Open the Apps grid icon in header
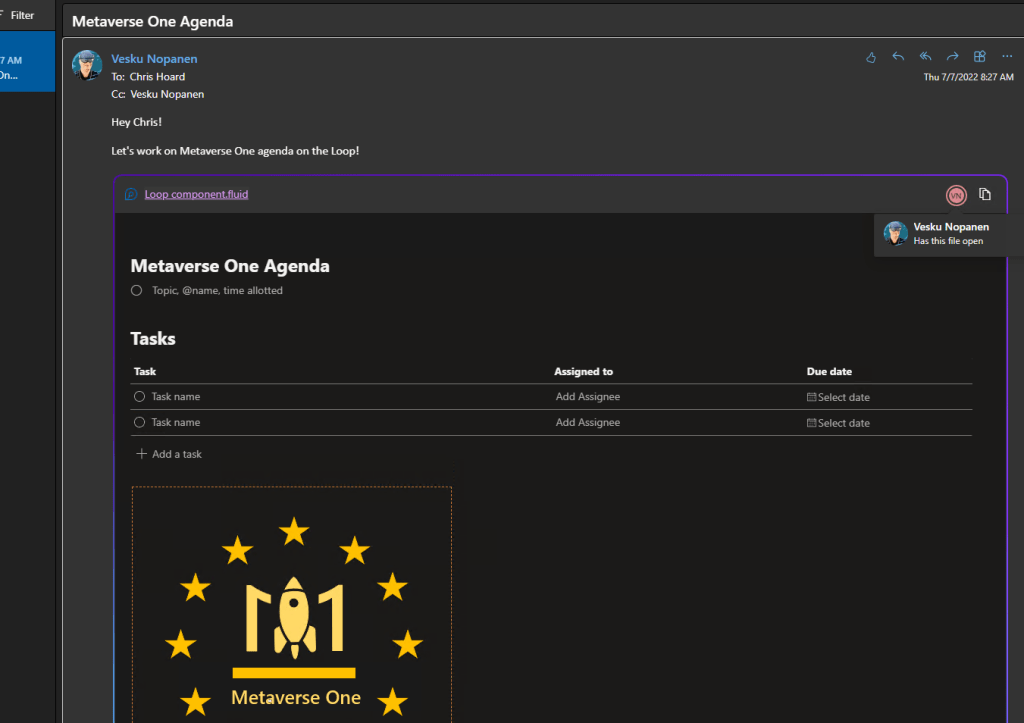The width and height of the screenshot is (1024, 723). tap(980, 57)
